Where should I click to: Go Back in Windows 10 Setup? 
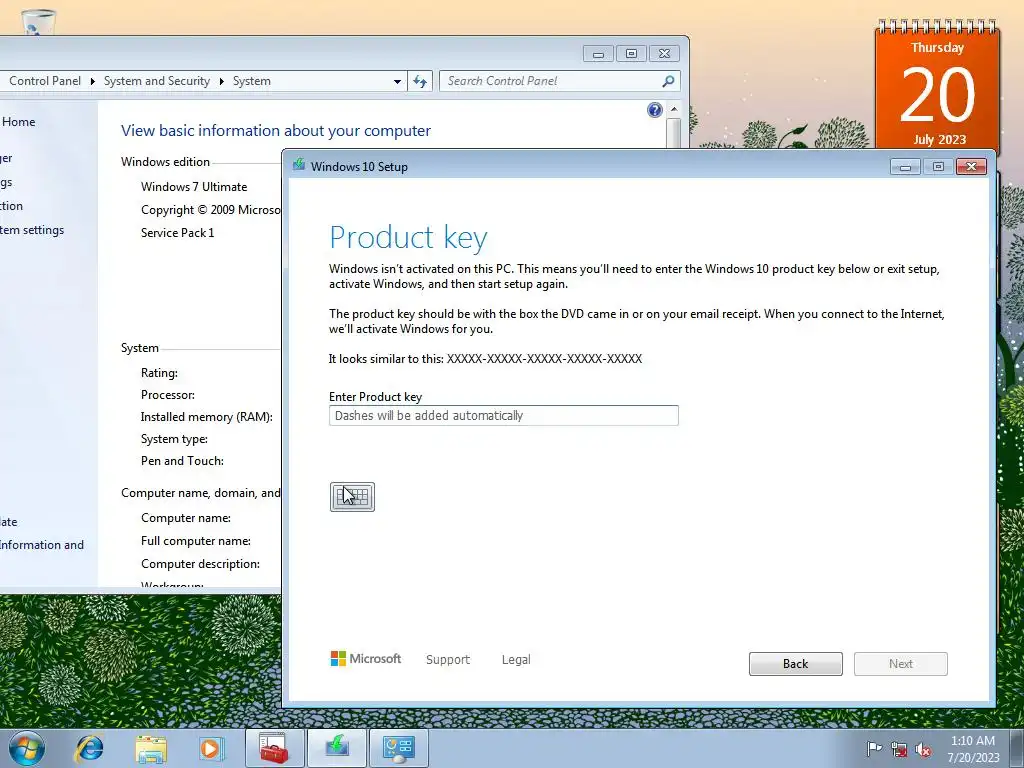tap(795, 664)
